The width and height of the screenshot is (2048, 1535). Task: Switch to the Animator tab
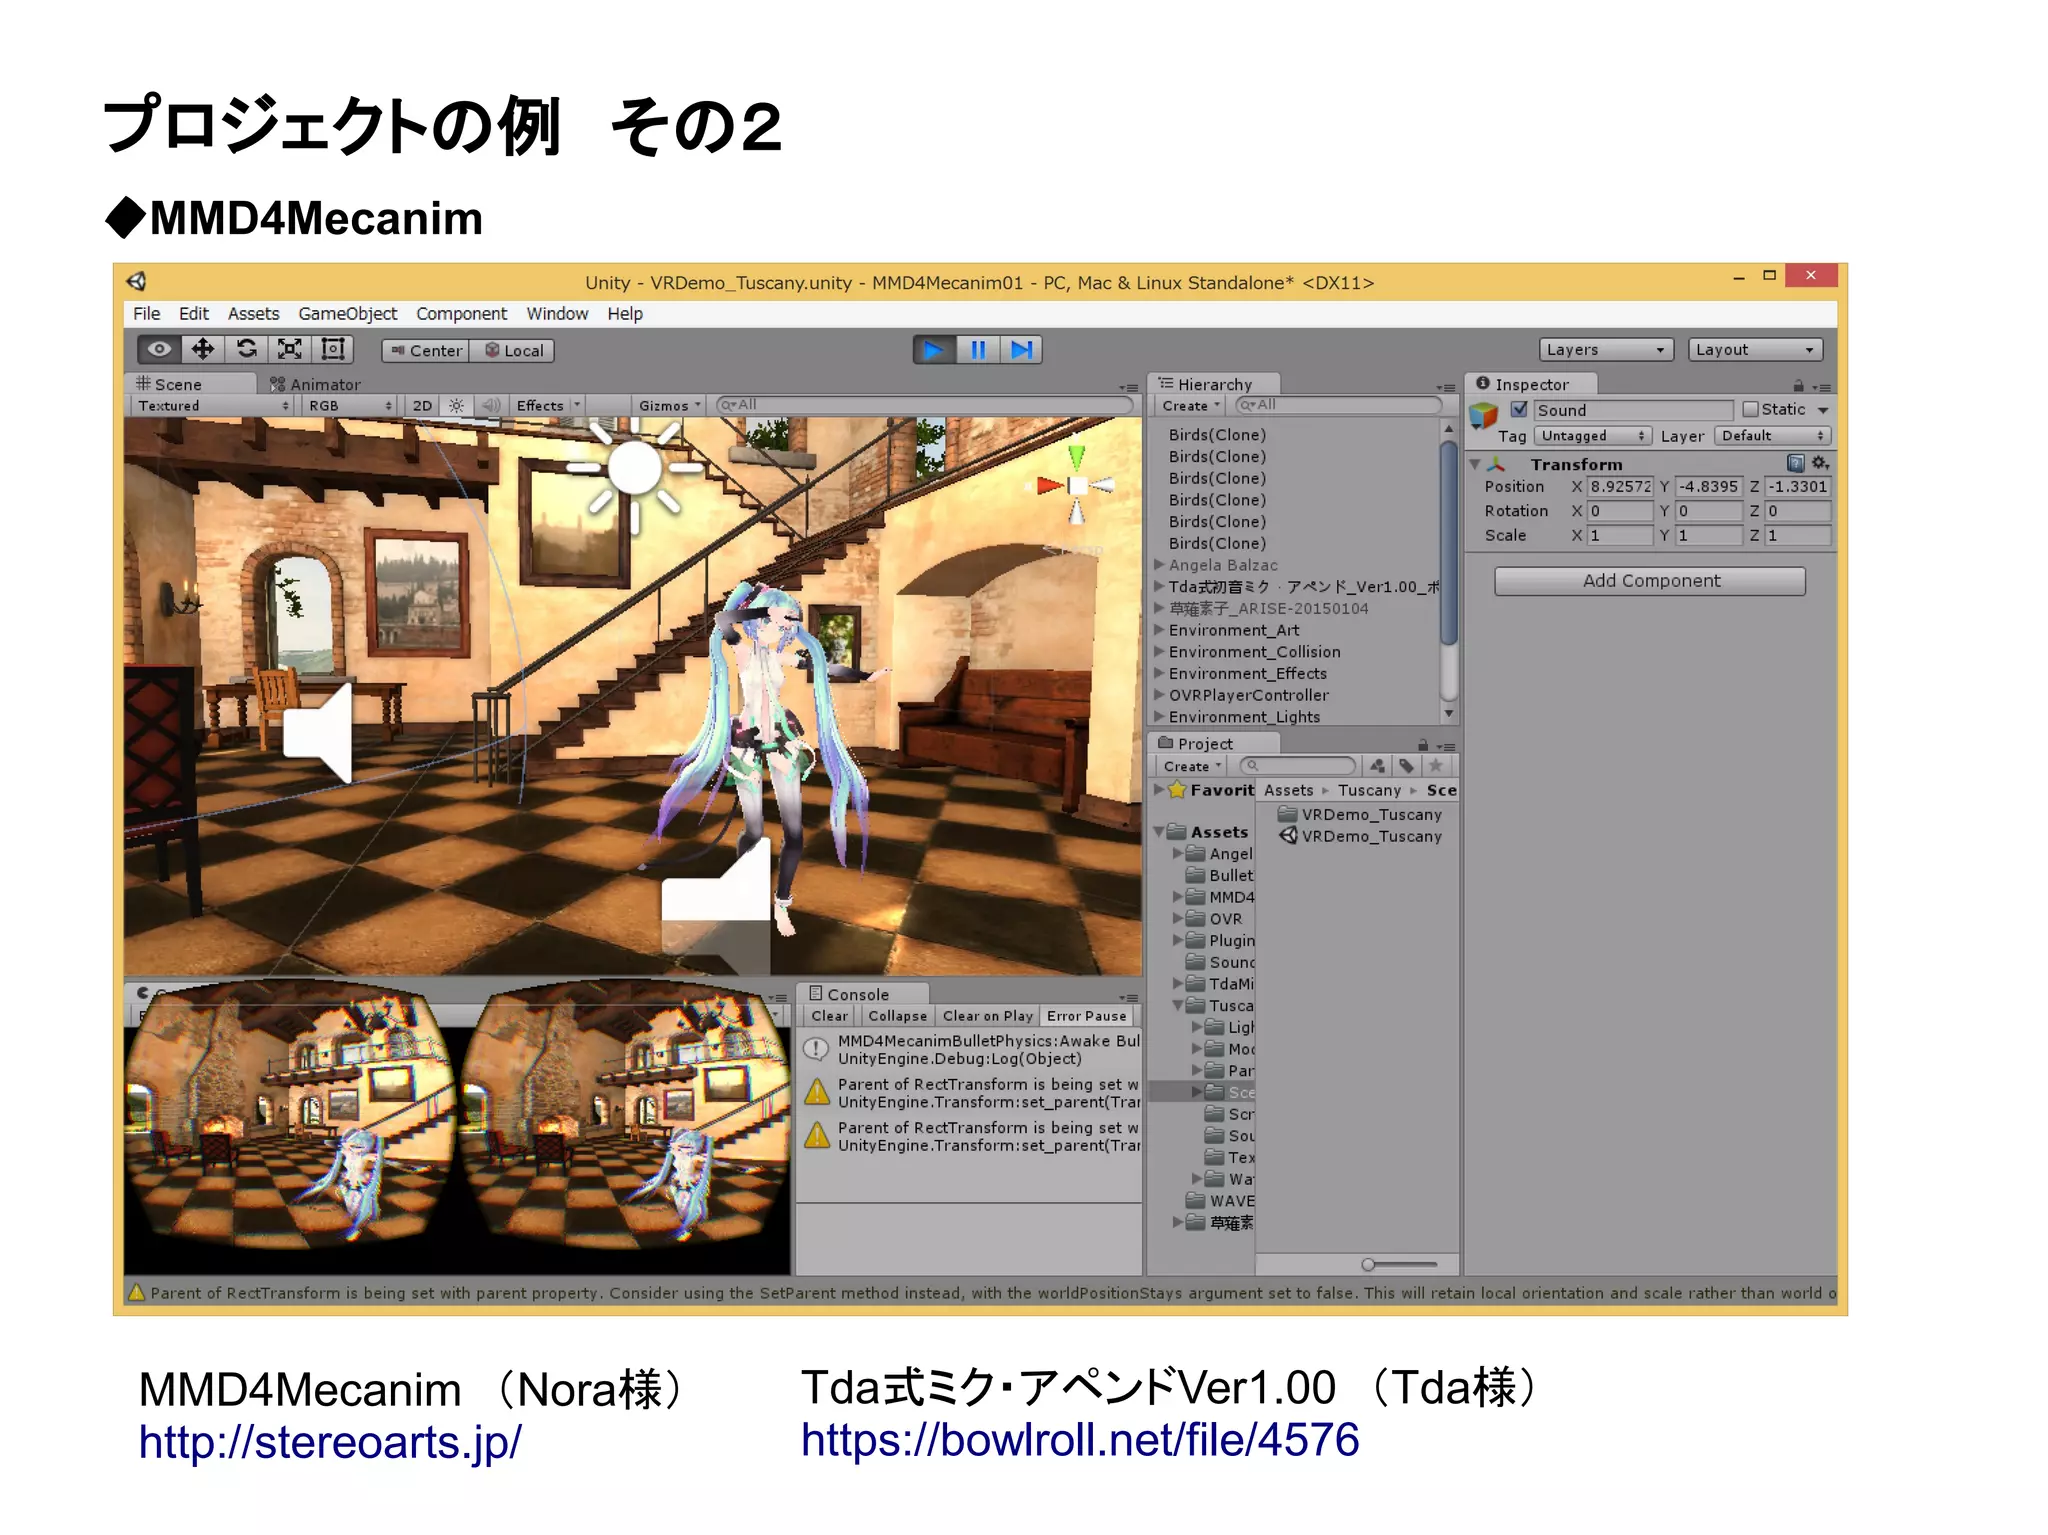(315, 384)
